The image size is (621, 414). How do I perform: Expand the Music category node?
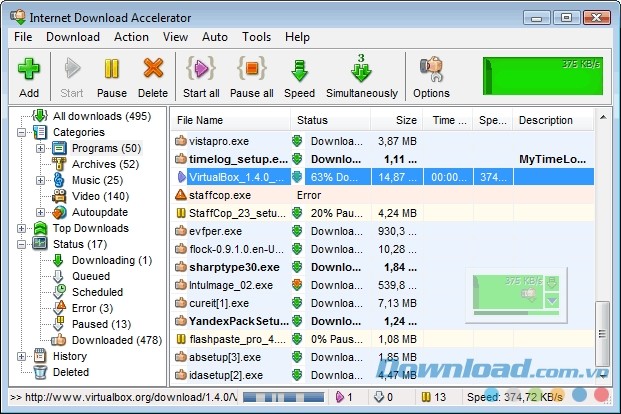(x=40, y=181)
